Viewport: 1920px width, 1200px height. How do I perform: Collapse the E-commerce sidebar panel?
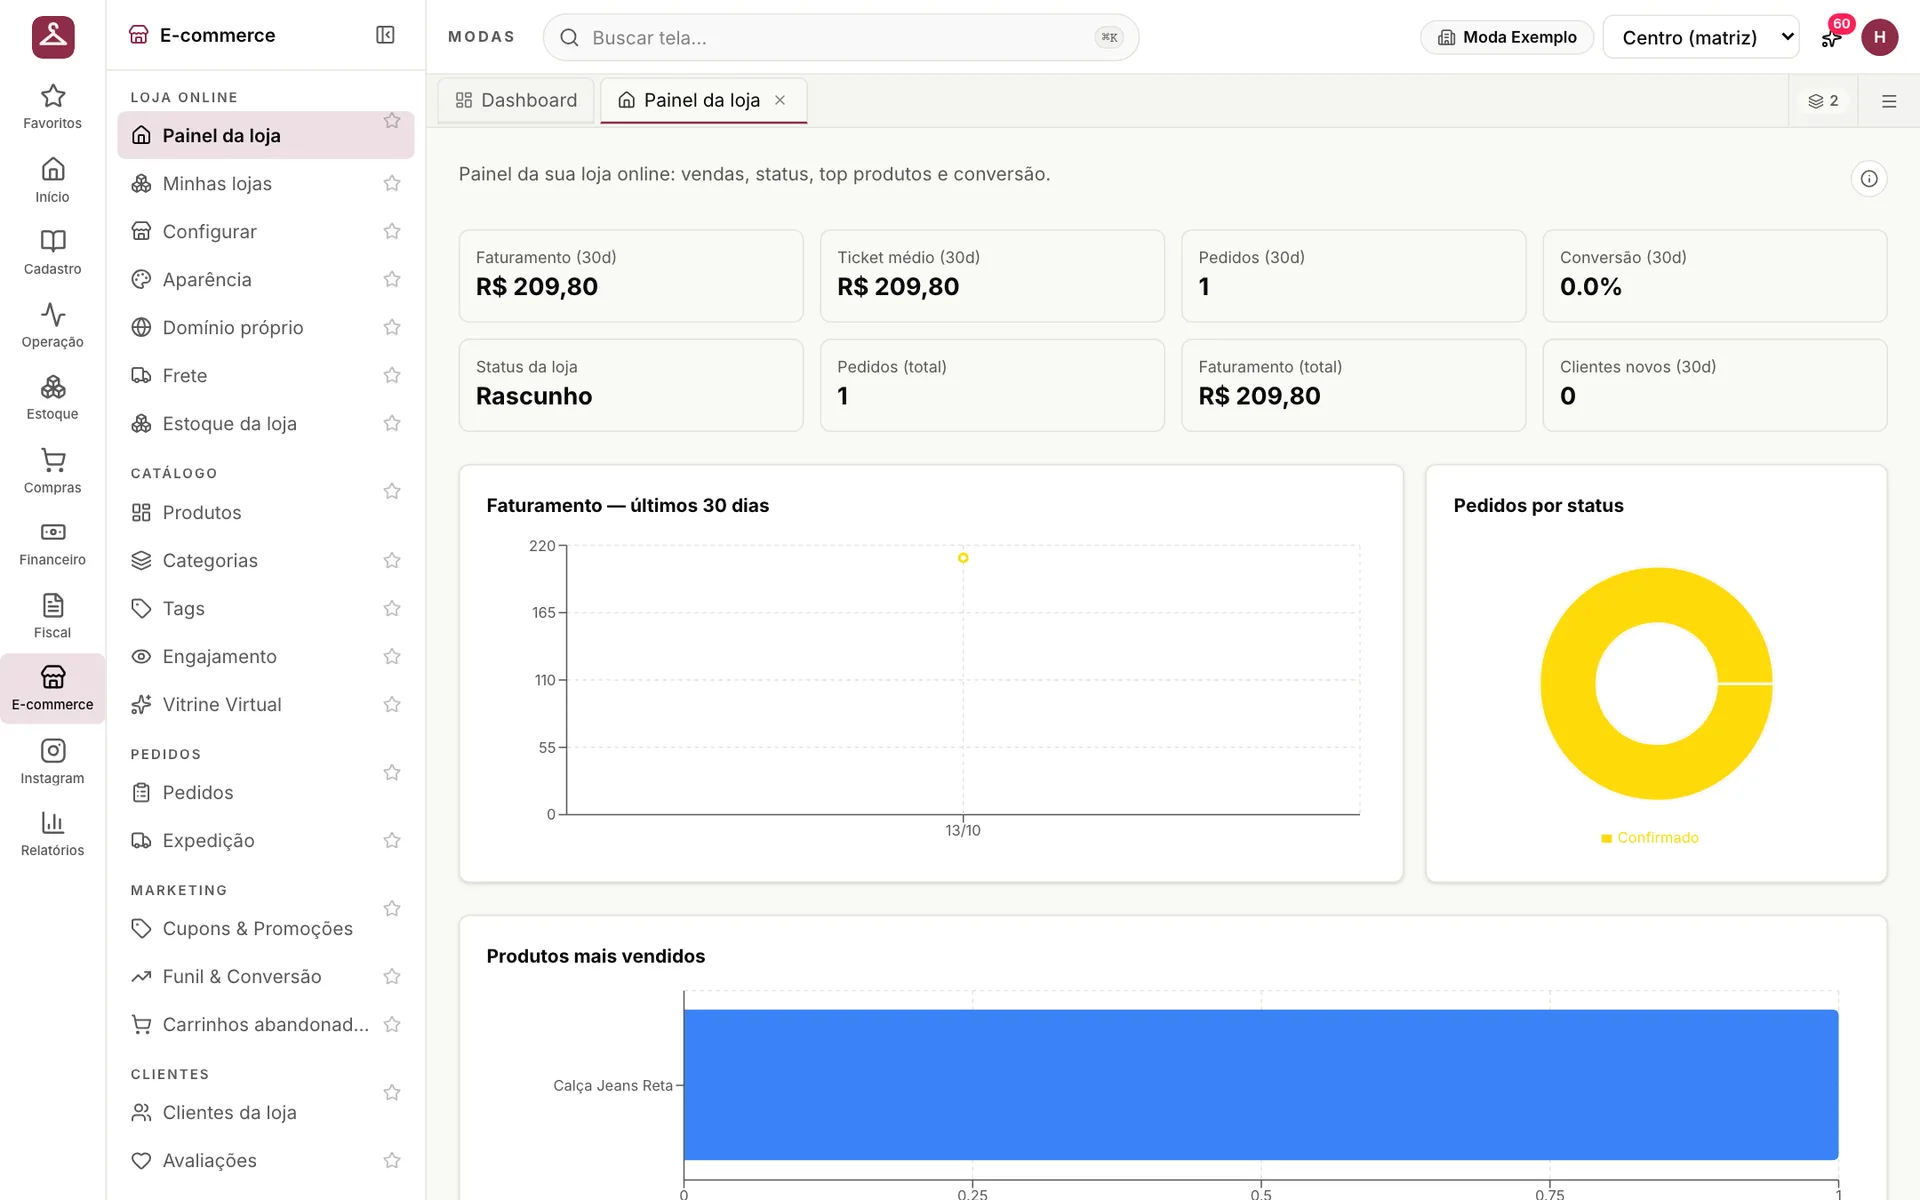[x=385, y=35]
